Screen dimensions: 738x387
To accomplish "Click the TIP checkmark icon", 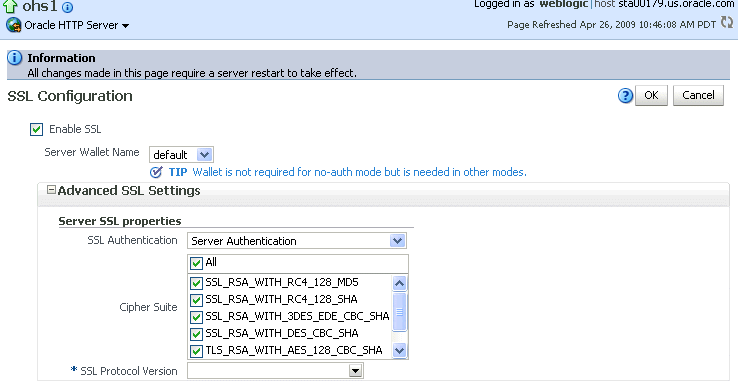I will (x=156, y=172).
